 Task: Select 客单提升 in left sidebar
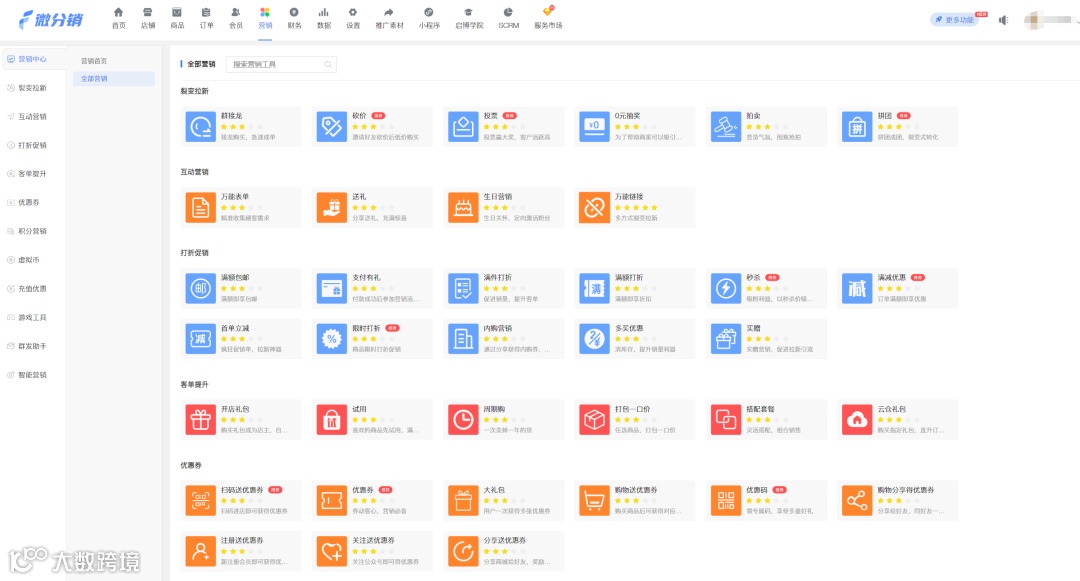[32, 174]
